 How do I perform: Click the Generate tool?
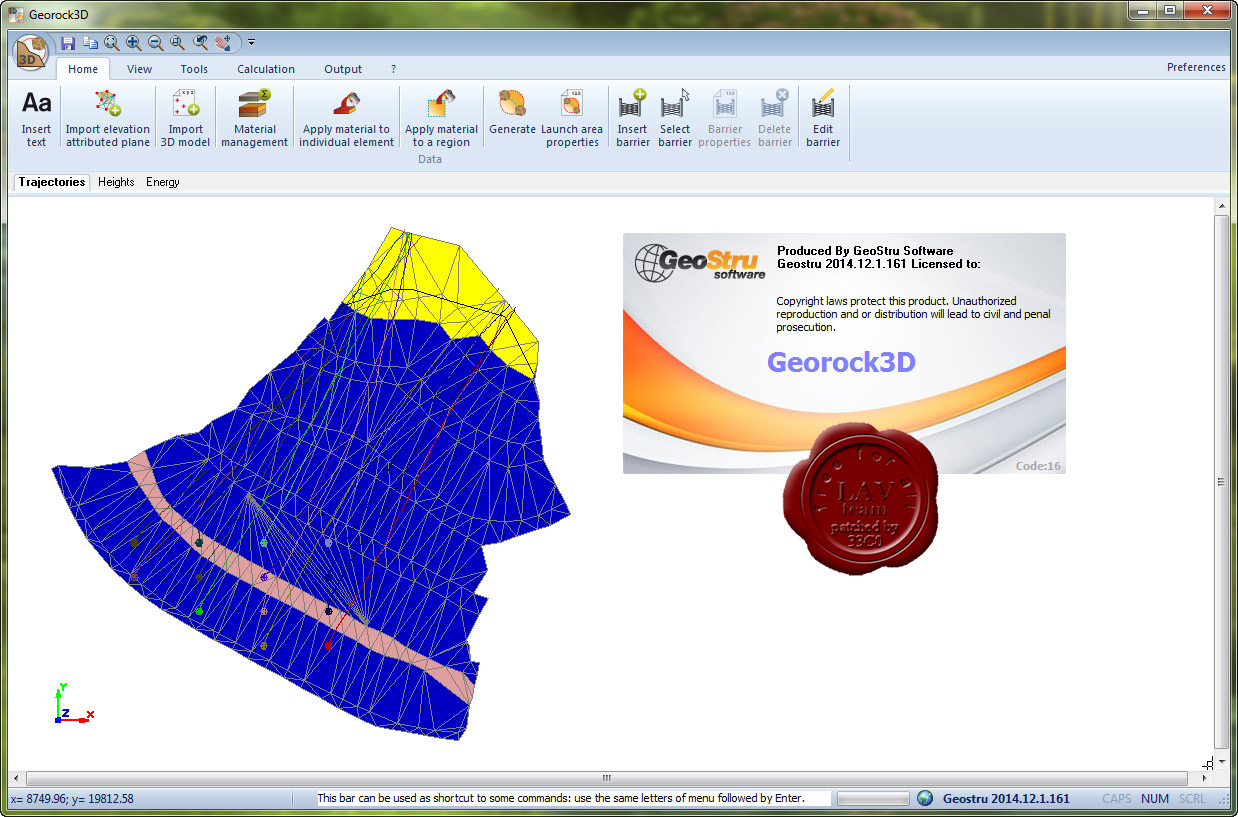coord(513,112)
